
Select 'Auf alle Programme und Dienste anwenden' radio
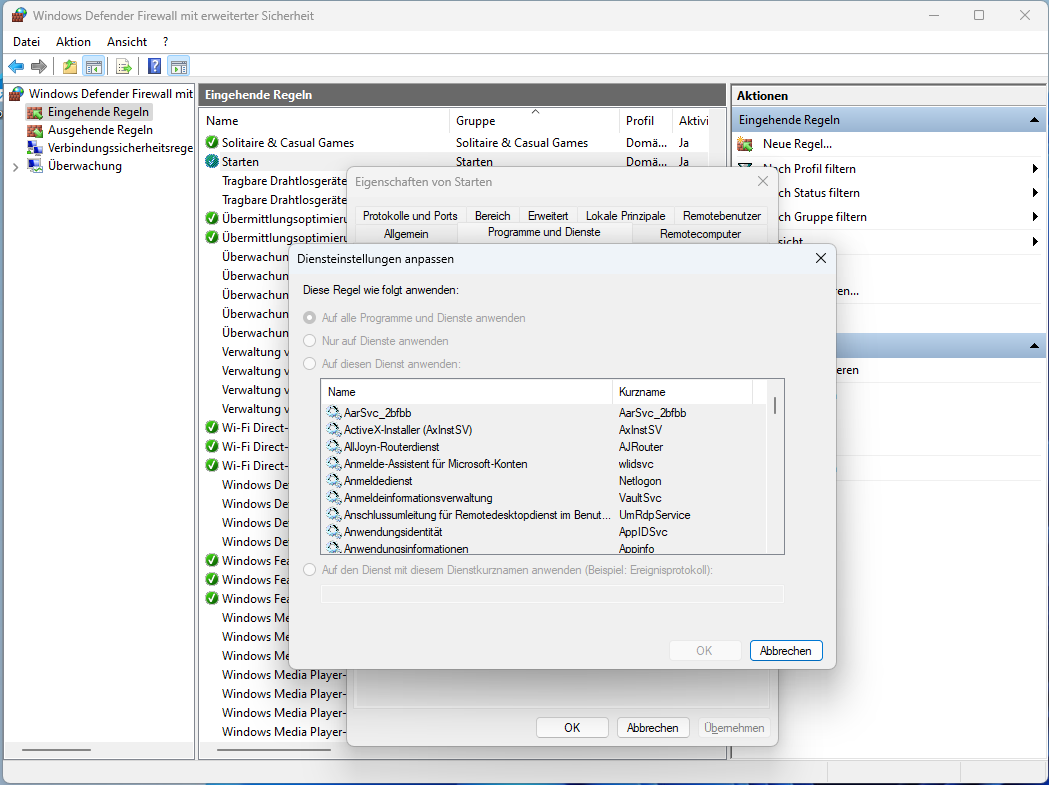coord(310,318)
